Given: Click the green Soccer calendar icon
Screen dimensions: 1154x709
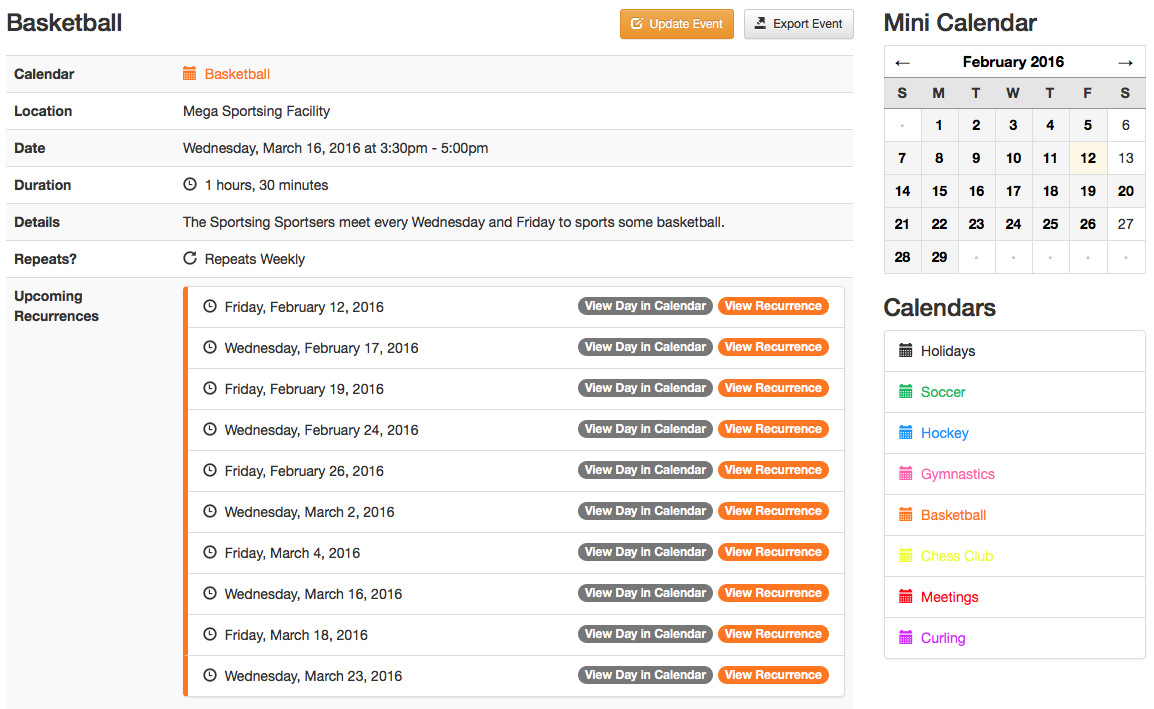Looking at the screenshot, I should (906, 392).
